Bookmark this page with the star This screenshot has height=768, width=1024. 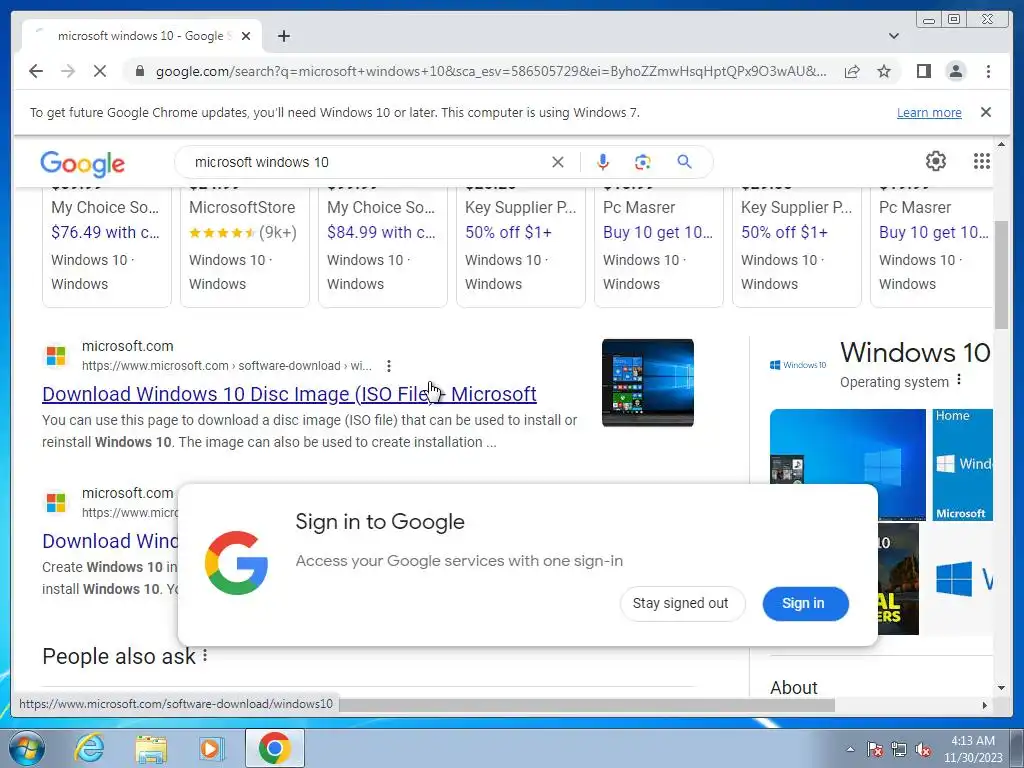(x=884, y=71)
